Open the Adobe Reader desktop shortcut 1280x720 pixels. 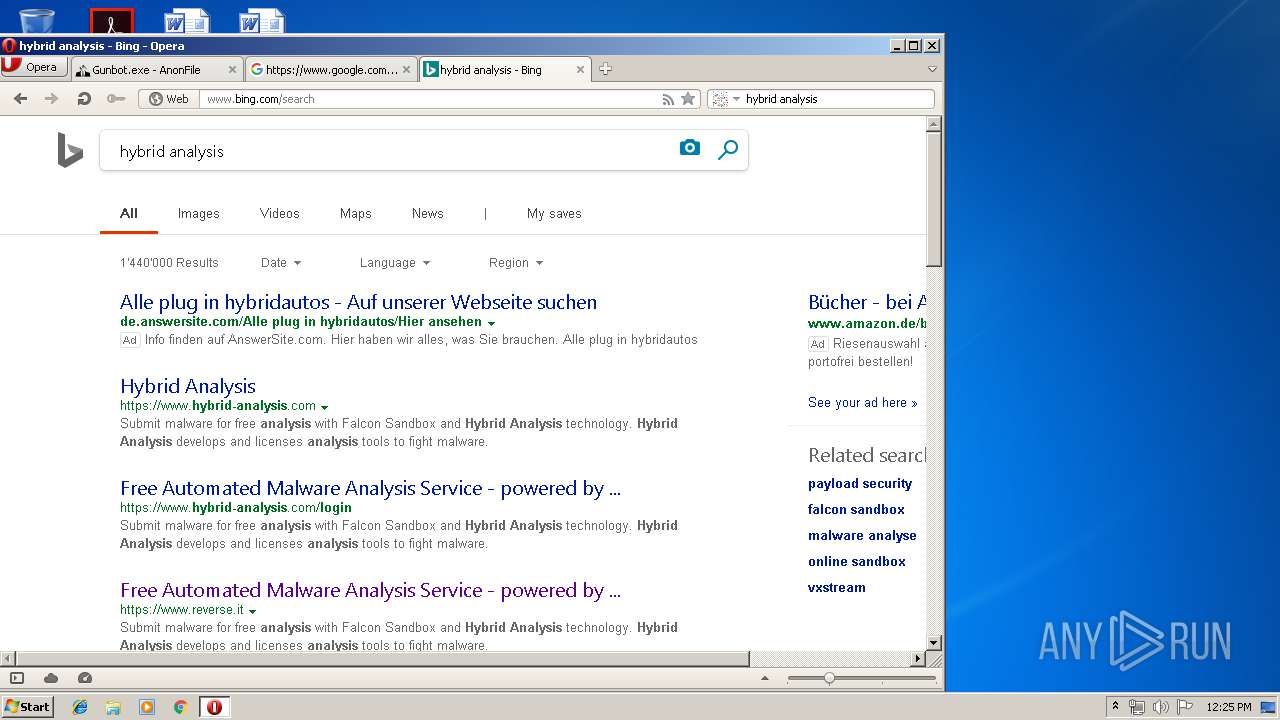(x=112, y=20)
